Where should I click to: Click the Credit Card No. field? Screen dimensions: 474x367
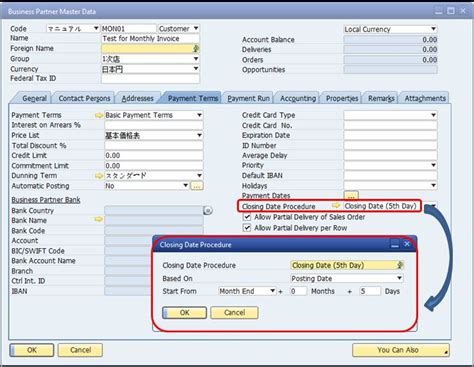tap(390, 125)
